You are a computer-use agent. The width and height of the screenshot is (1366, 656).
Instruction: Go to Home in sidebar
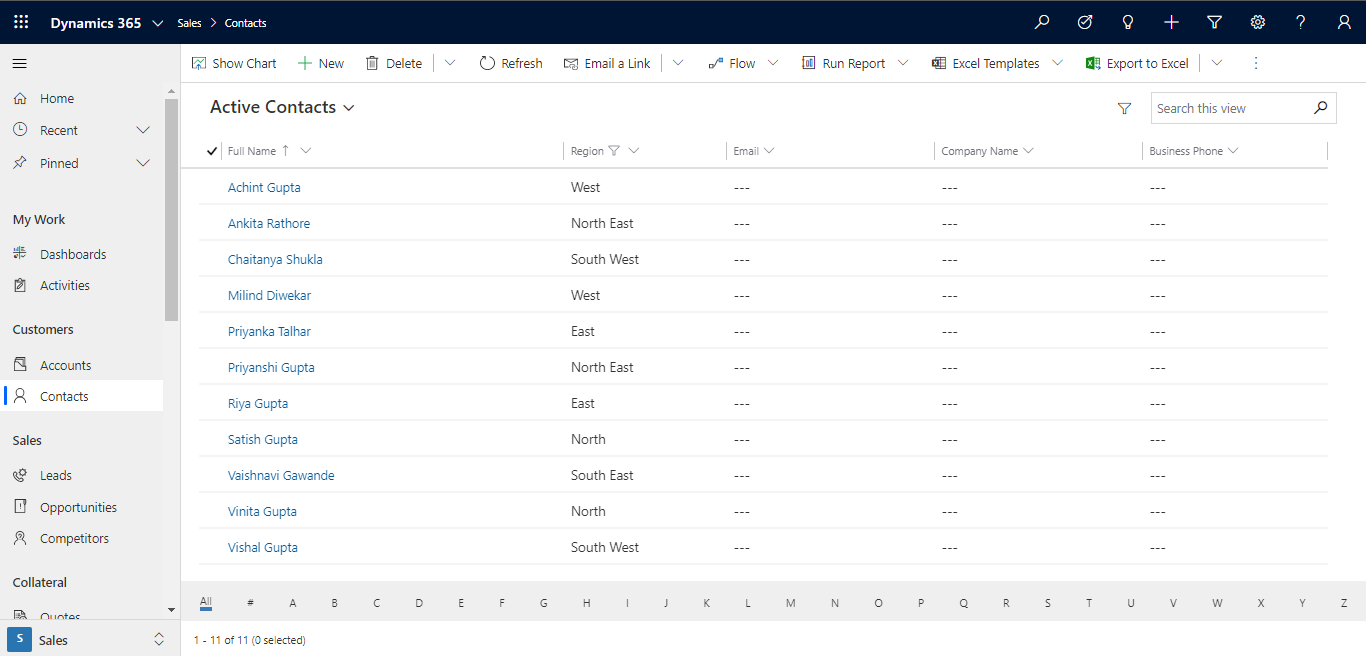pyautogui.click(x=57, y=98)
